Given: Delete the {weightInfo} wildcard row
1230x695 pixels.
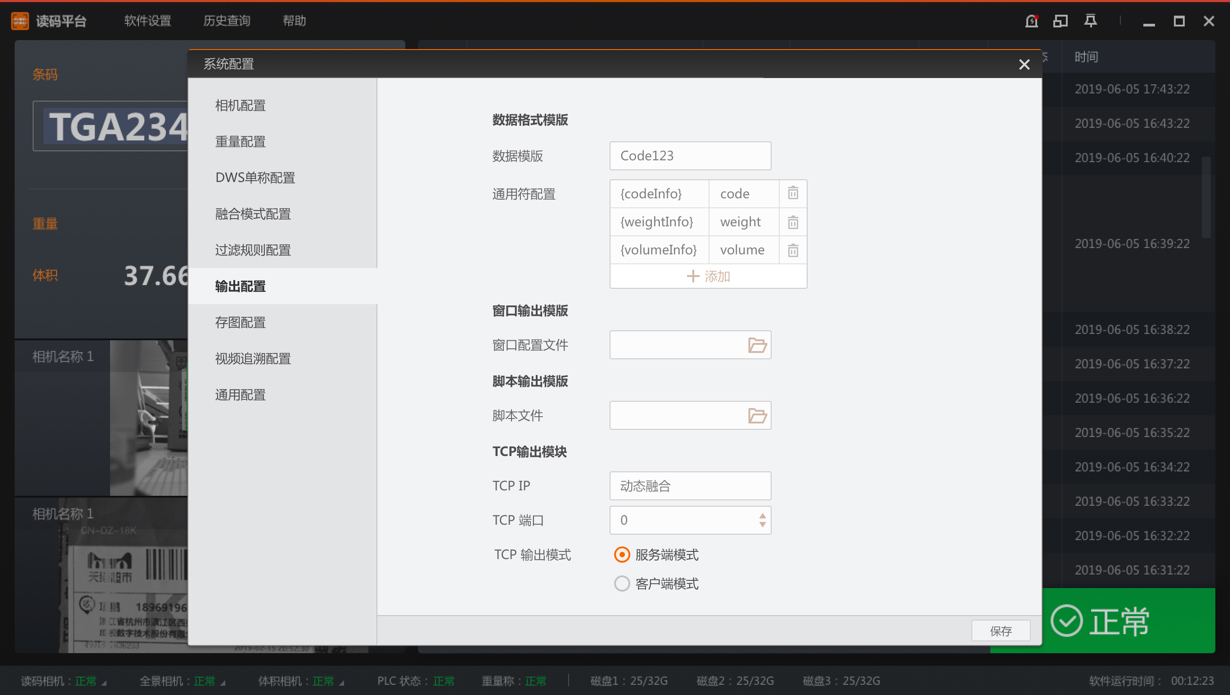Looking at the screenshot, I should tap(792, 222).
